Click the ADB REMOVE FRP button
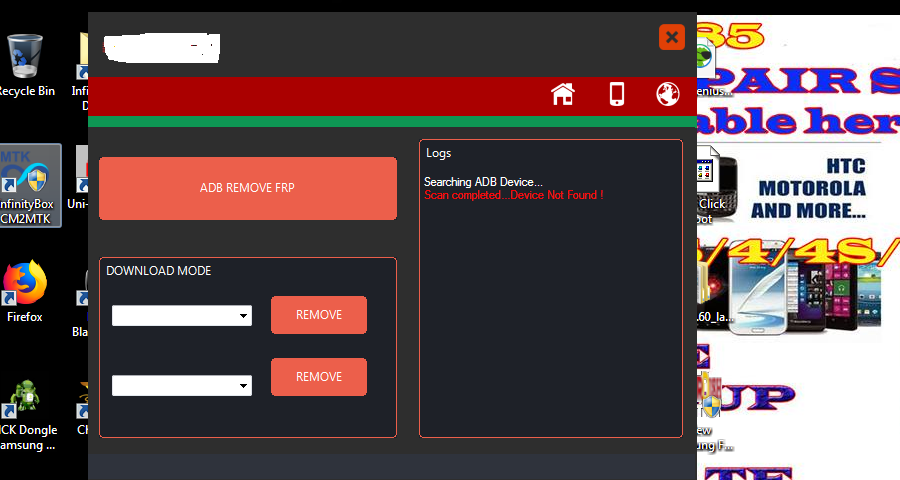900x480 pixels. point(248,188)
